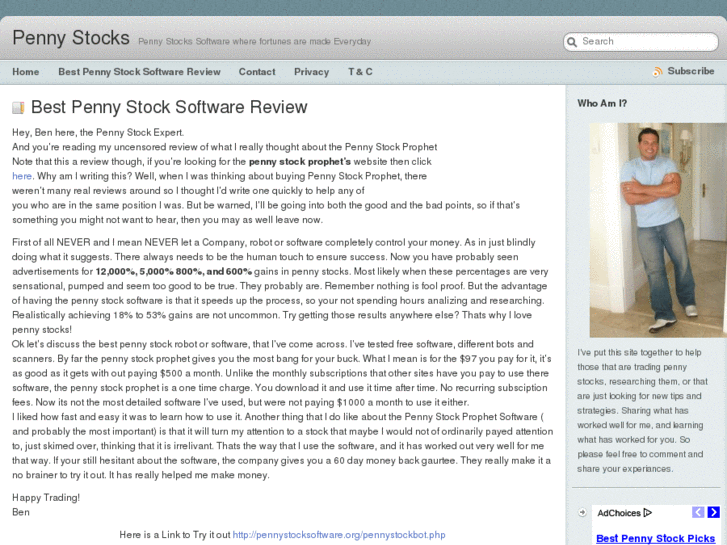This screenshot has width=727, height=545.
Task: Click the Penny Stocks site title
Action: pos(71,38)
